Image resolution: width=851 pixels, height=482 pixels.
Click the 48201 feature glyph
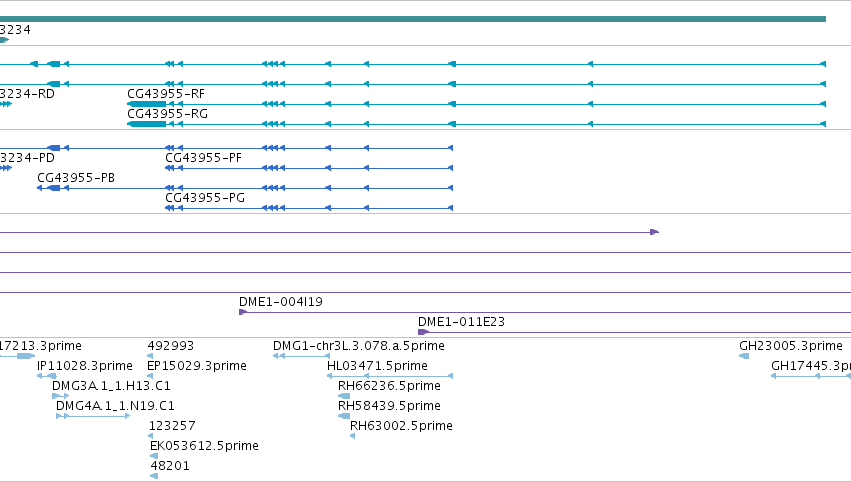[x=154, y=476]
